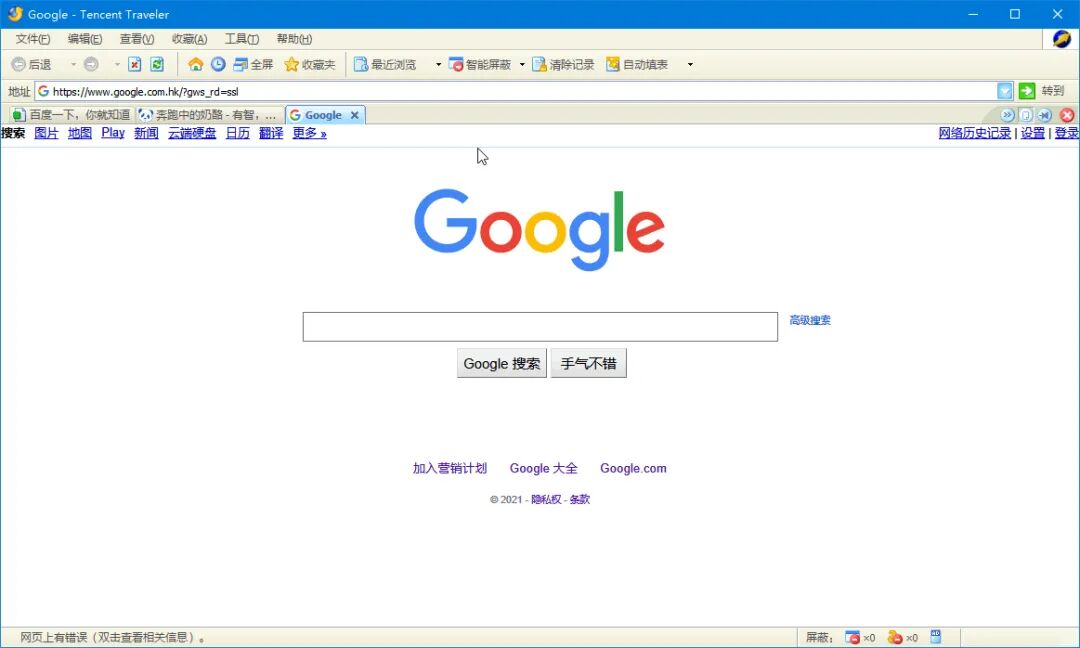The height and width of the screenshot is (648, 1080).
Task: Close the Google tab with X
Action: click(354, 115)
